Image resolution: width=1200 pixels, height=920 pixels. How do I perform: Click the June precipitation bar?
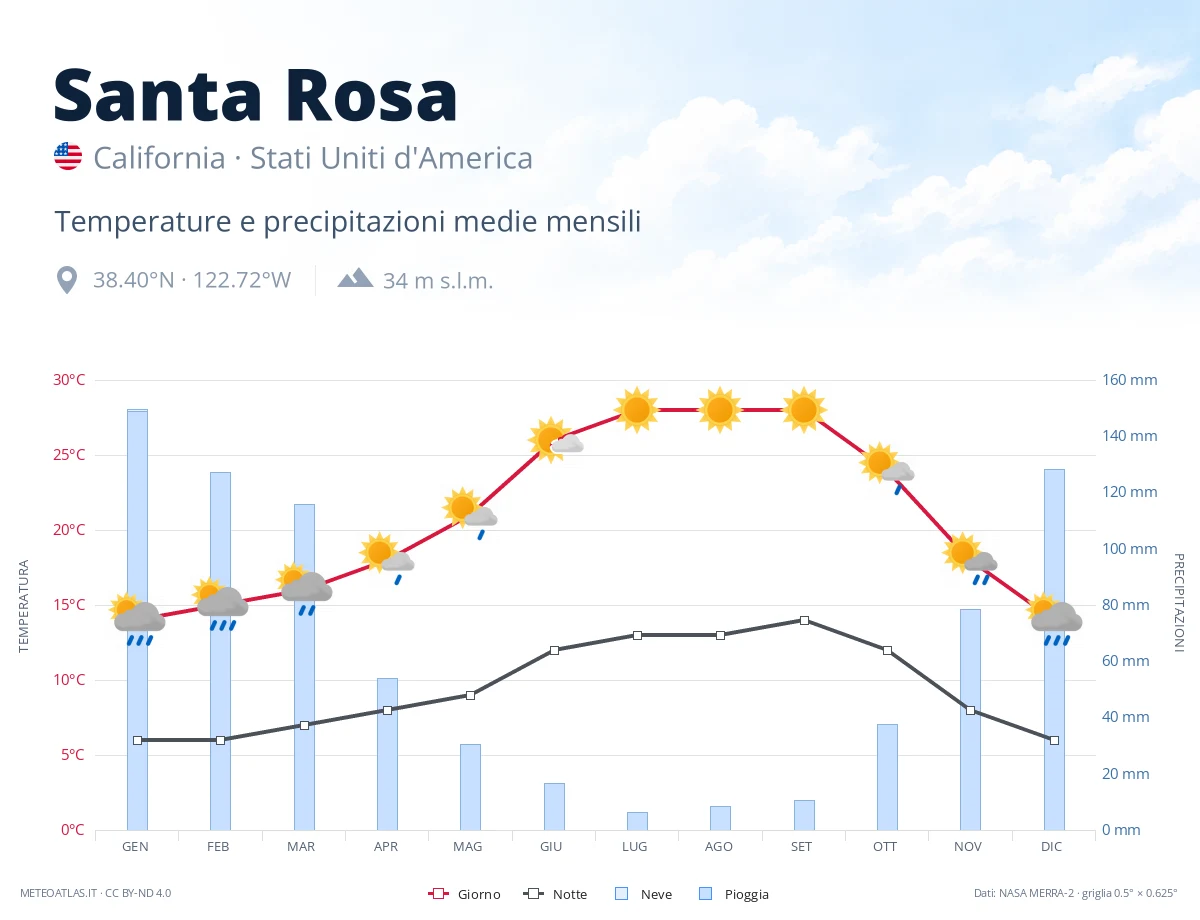tap(554, 806)
